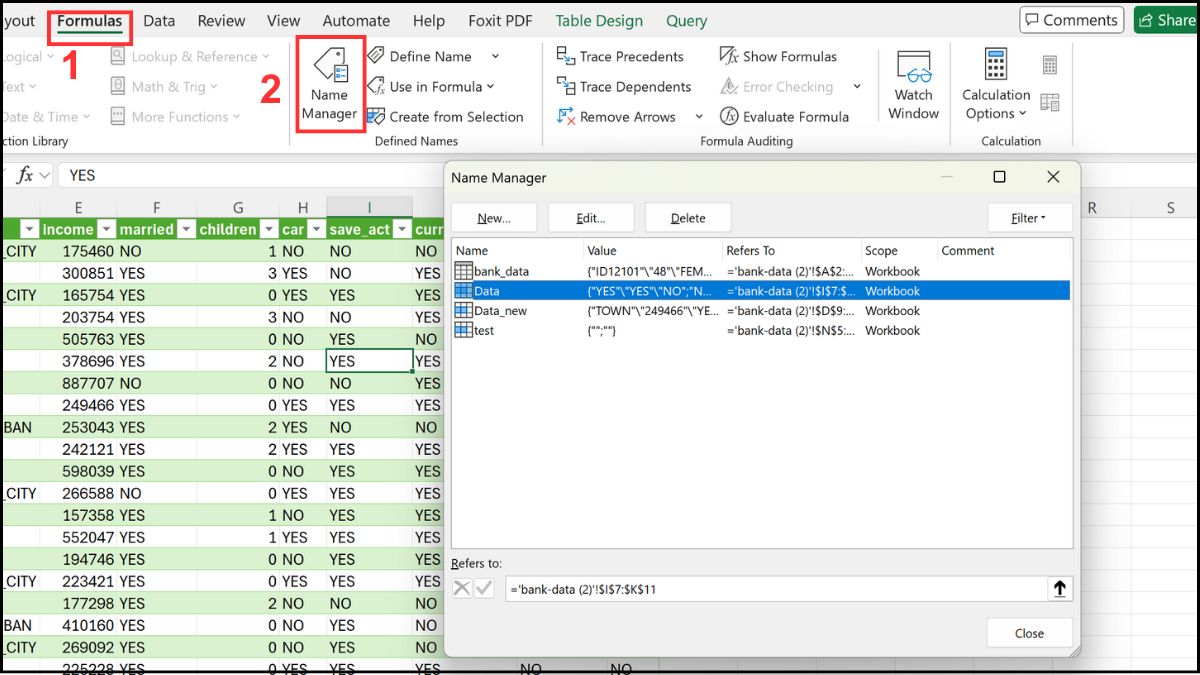Expand the More Functions dropdown
This screenshot has width=1200, height=675.
176,116
